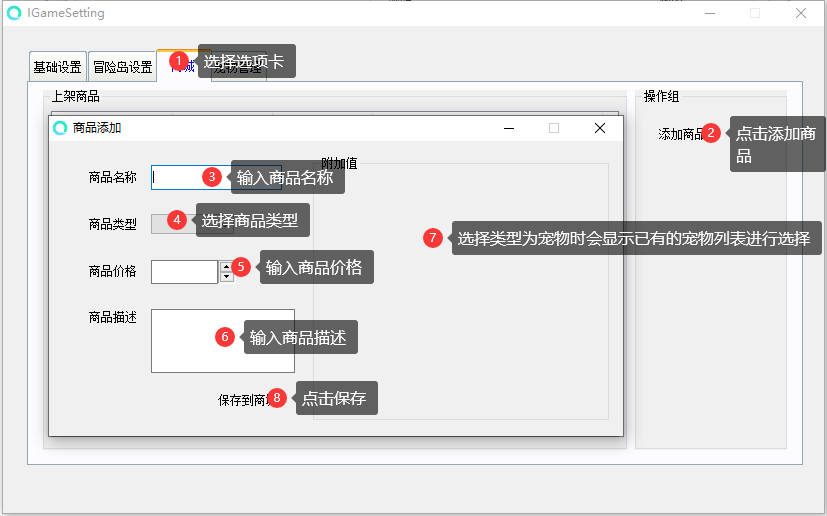The image size is (827, 516).
Task: Click the red step 6 marker
Action: (225, 337)
